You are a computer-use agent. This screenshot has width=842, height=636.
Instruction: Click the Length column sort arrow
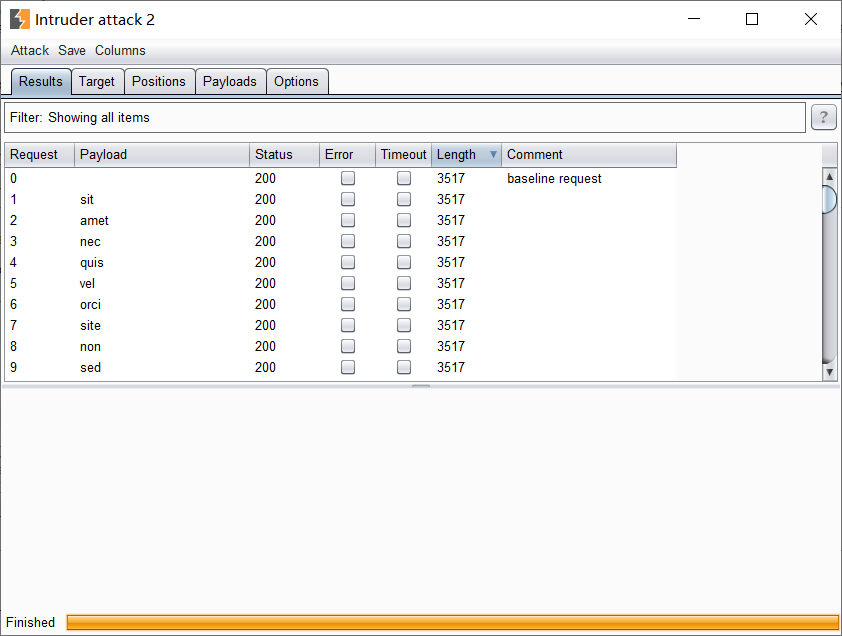click(x=493, y=155)
